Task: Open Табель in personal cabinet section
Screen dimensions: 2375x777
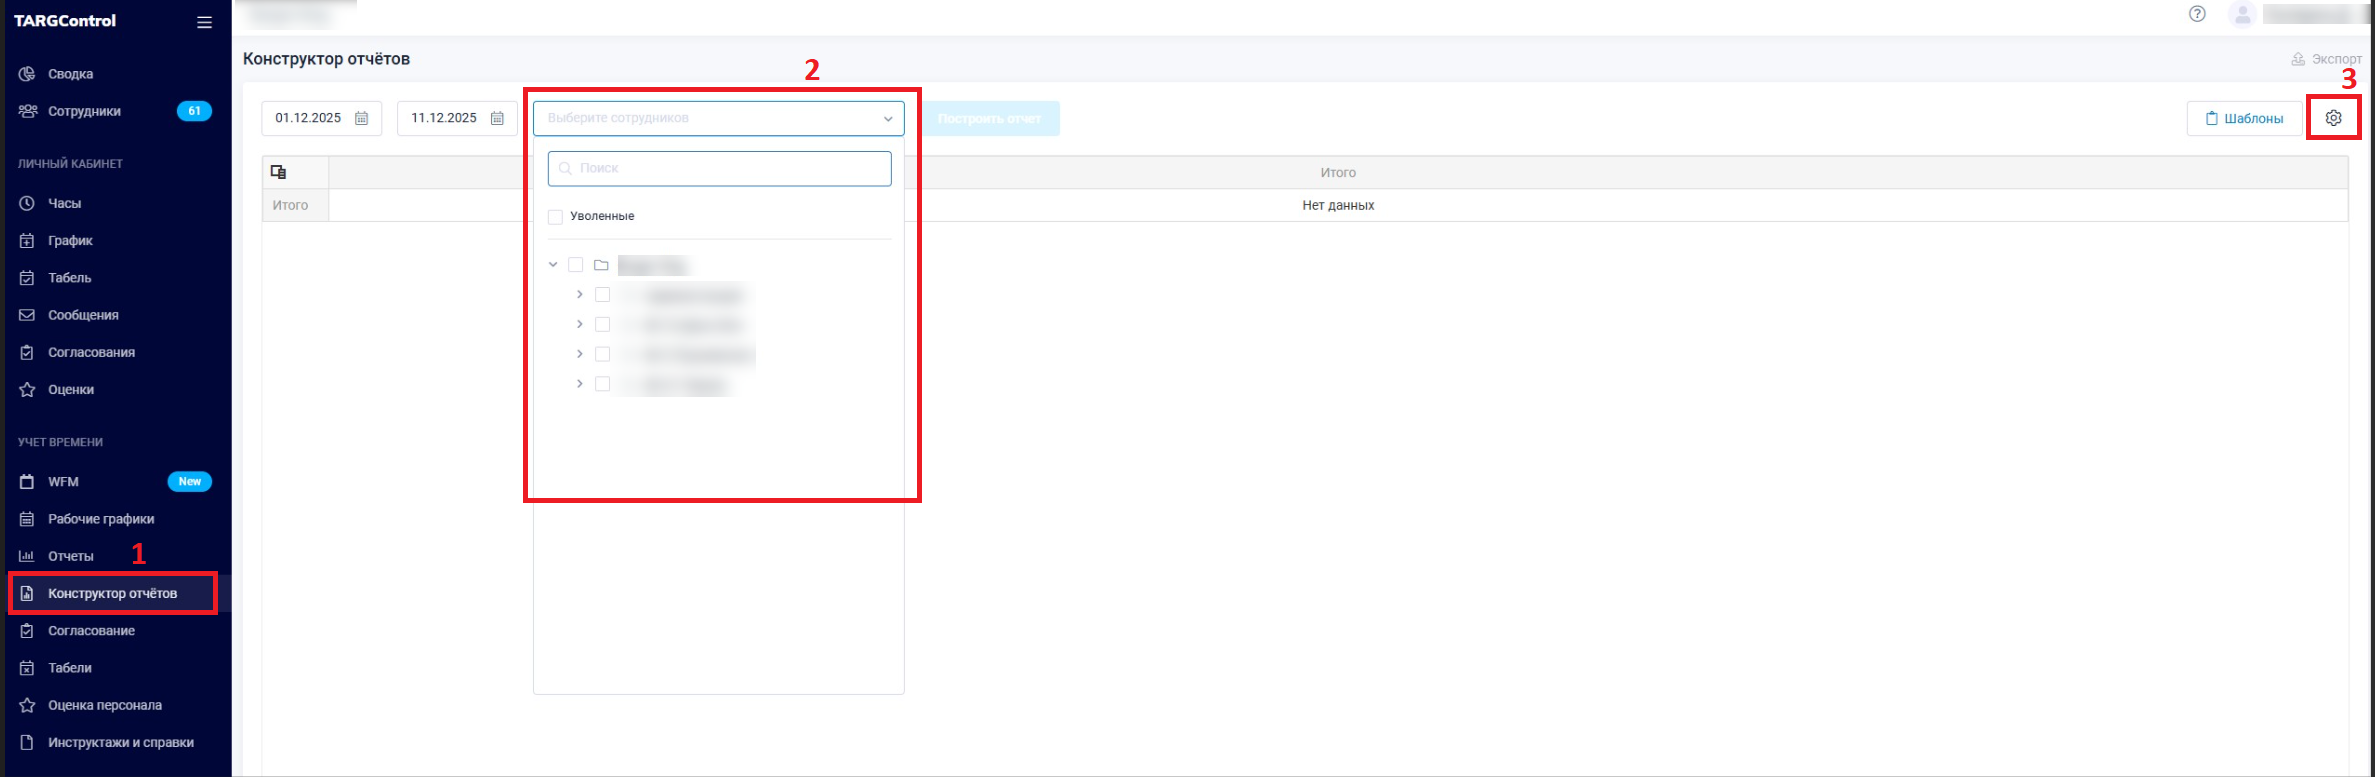Action: [x=69, y=278]
